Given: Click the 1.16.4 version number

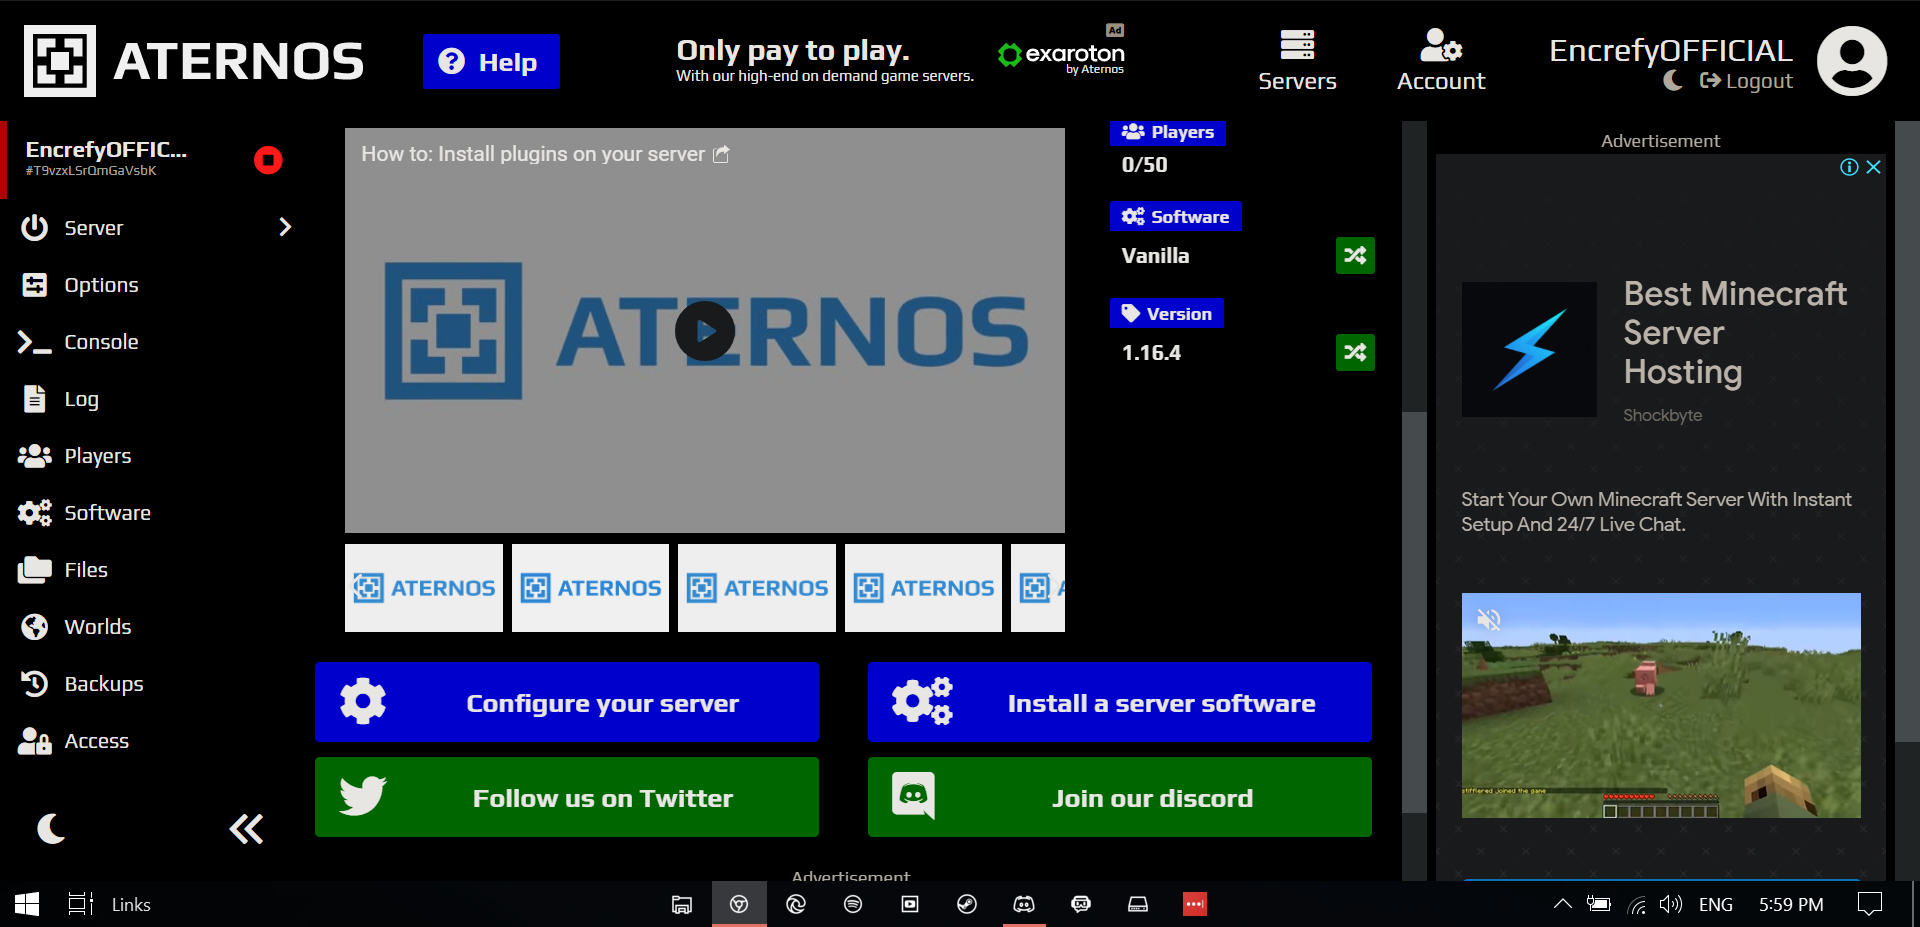Looking at the screenshot, I should [1151, 353].
